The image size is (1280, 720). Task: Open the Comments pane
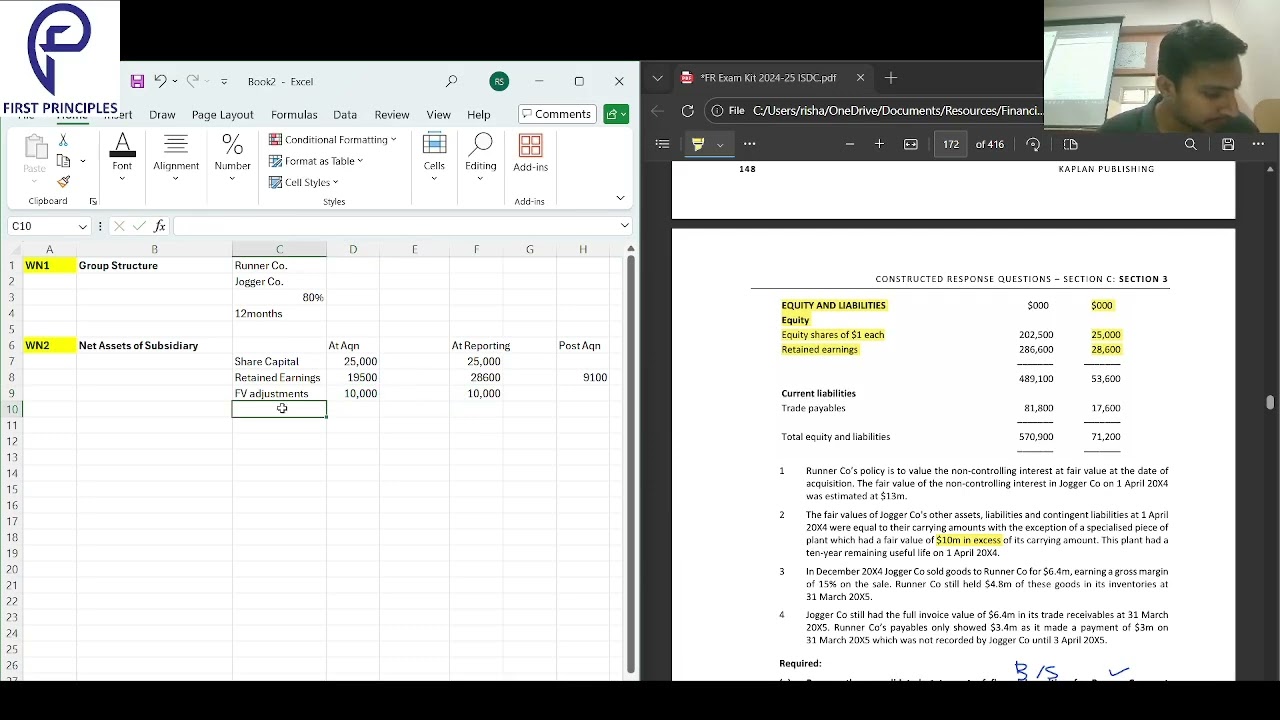[x=557, y=114]
